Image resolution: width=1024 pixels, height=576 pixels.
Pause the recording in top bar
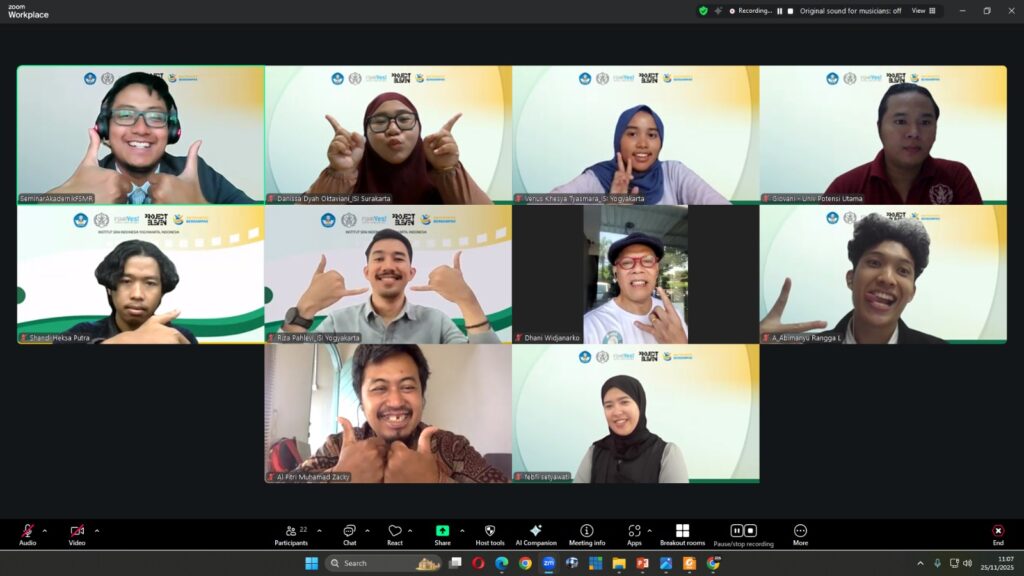point(779,11)
